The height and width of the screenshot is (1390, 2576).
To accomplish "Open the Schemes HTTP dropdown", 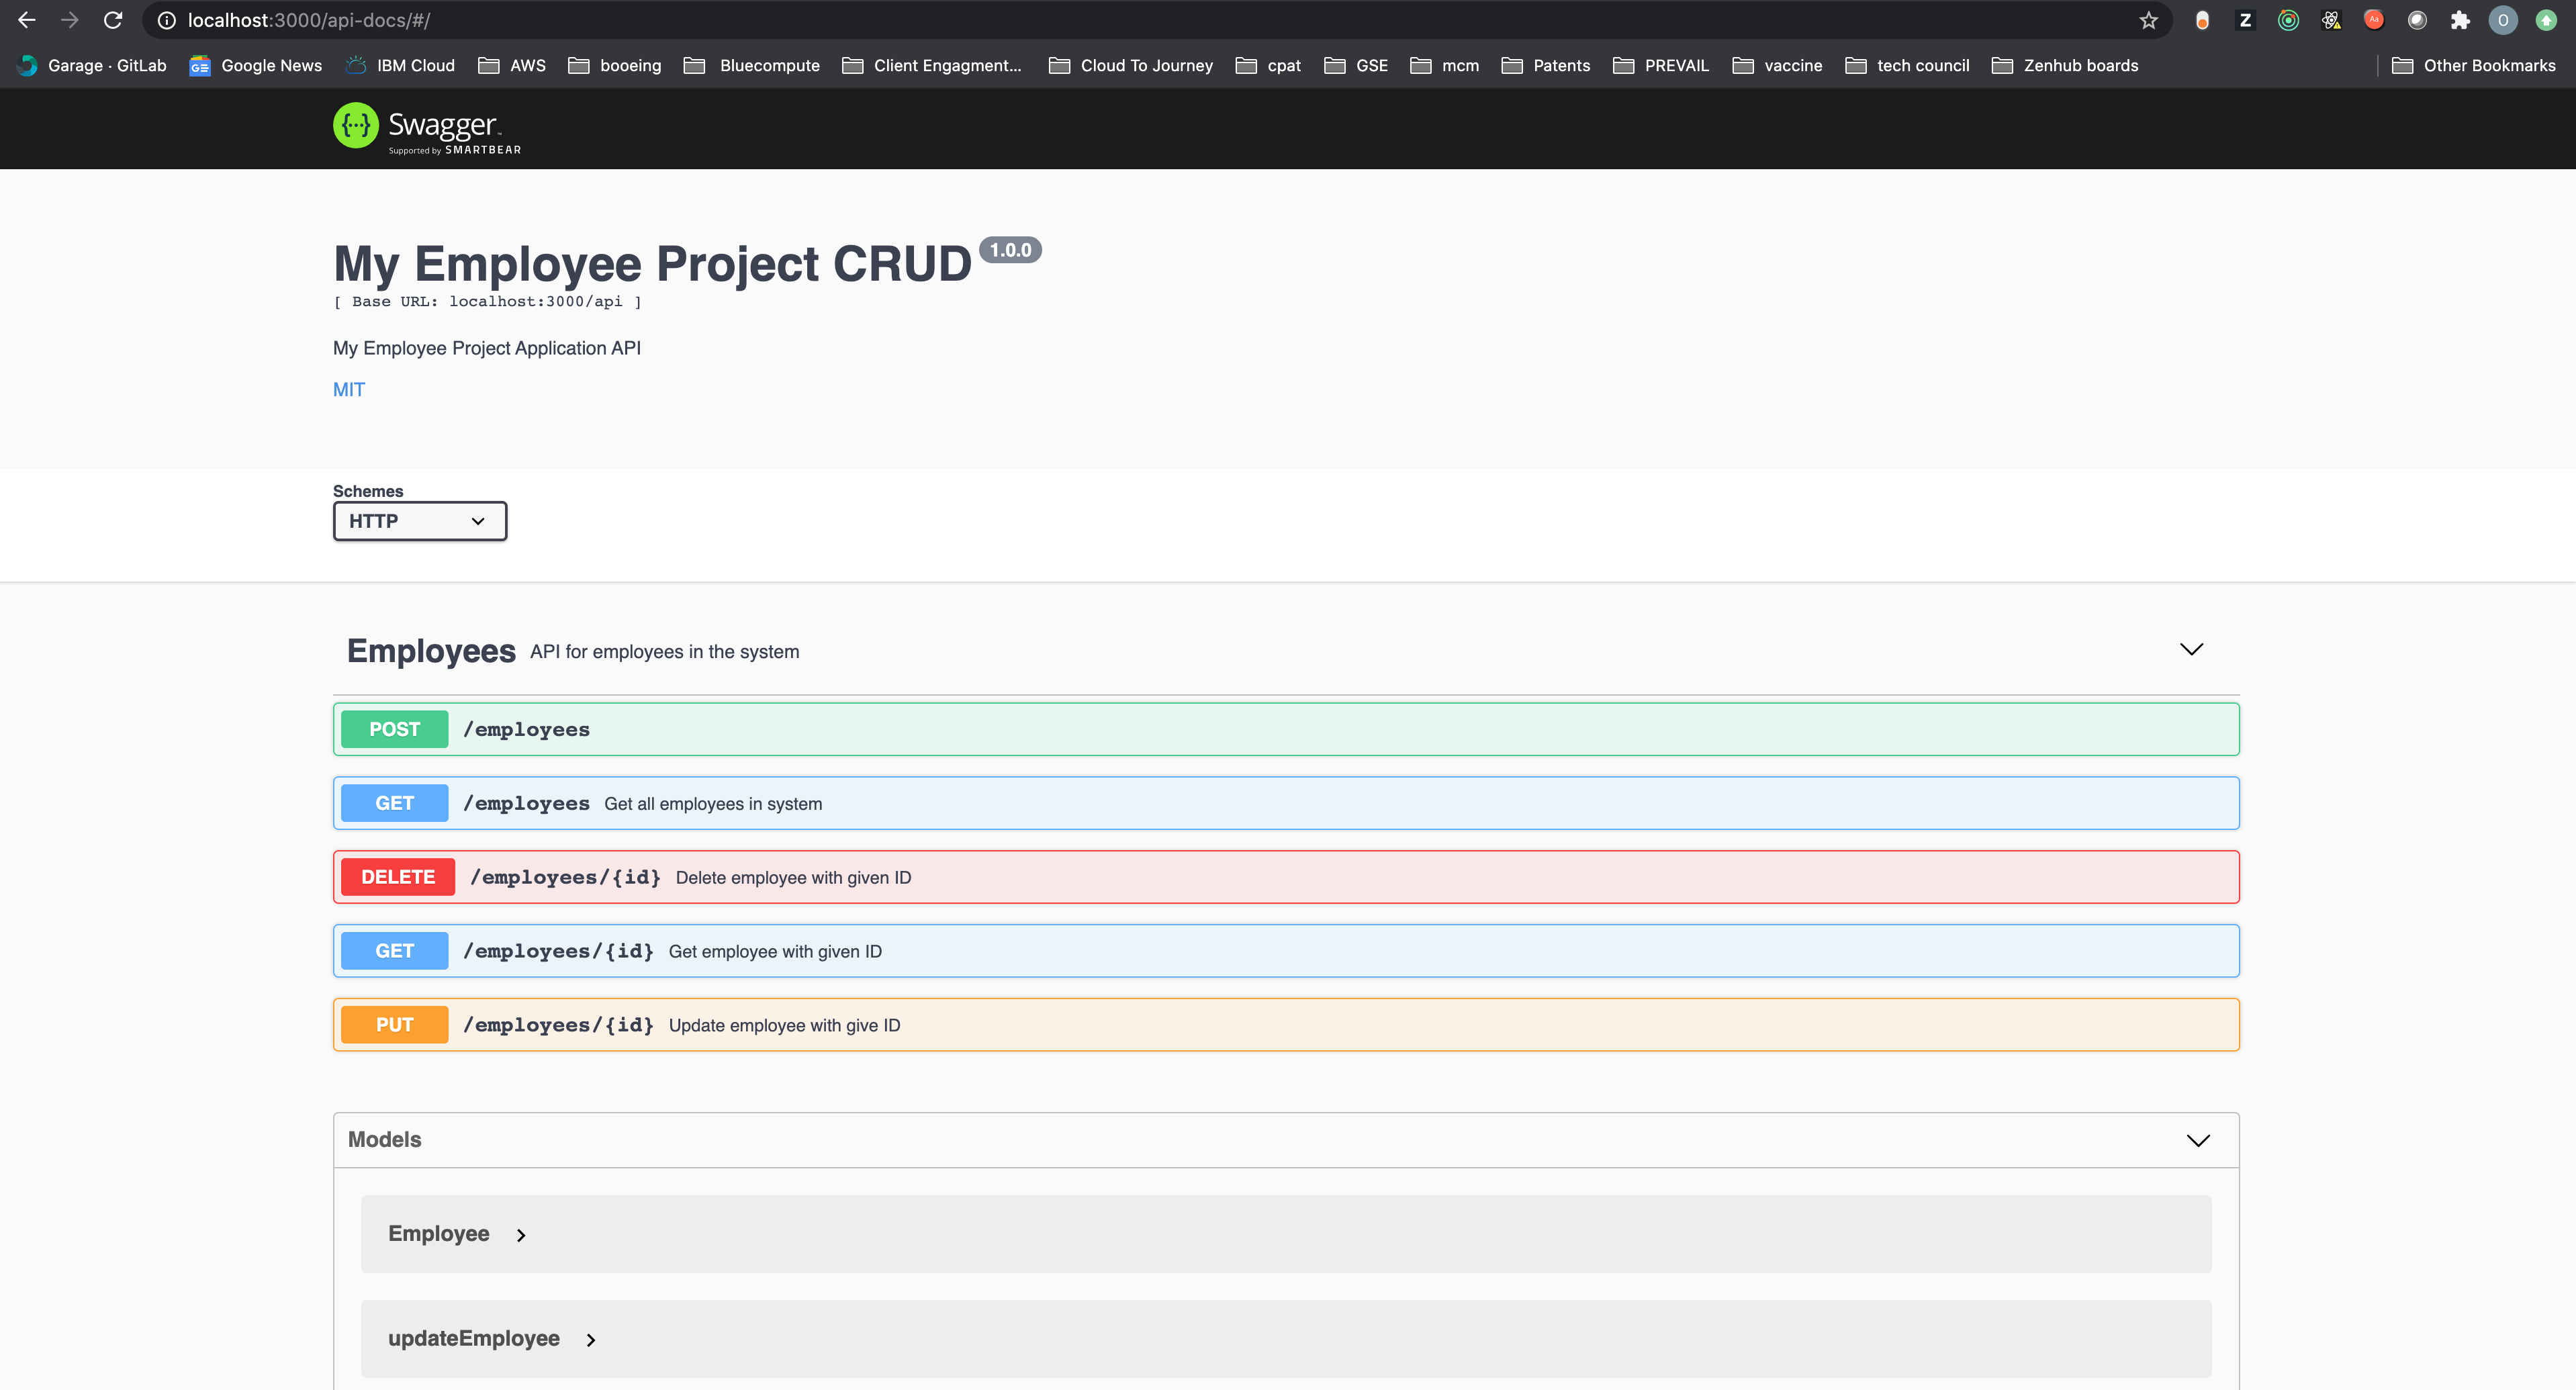I will click(419, 521).
